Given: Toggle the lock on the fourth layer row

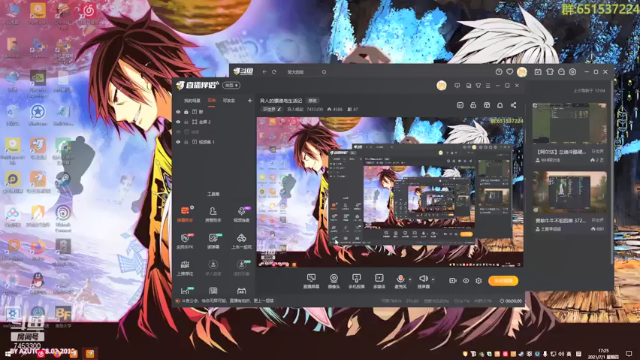Looking at the screenshot, I should tap(186, 142).
